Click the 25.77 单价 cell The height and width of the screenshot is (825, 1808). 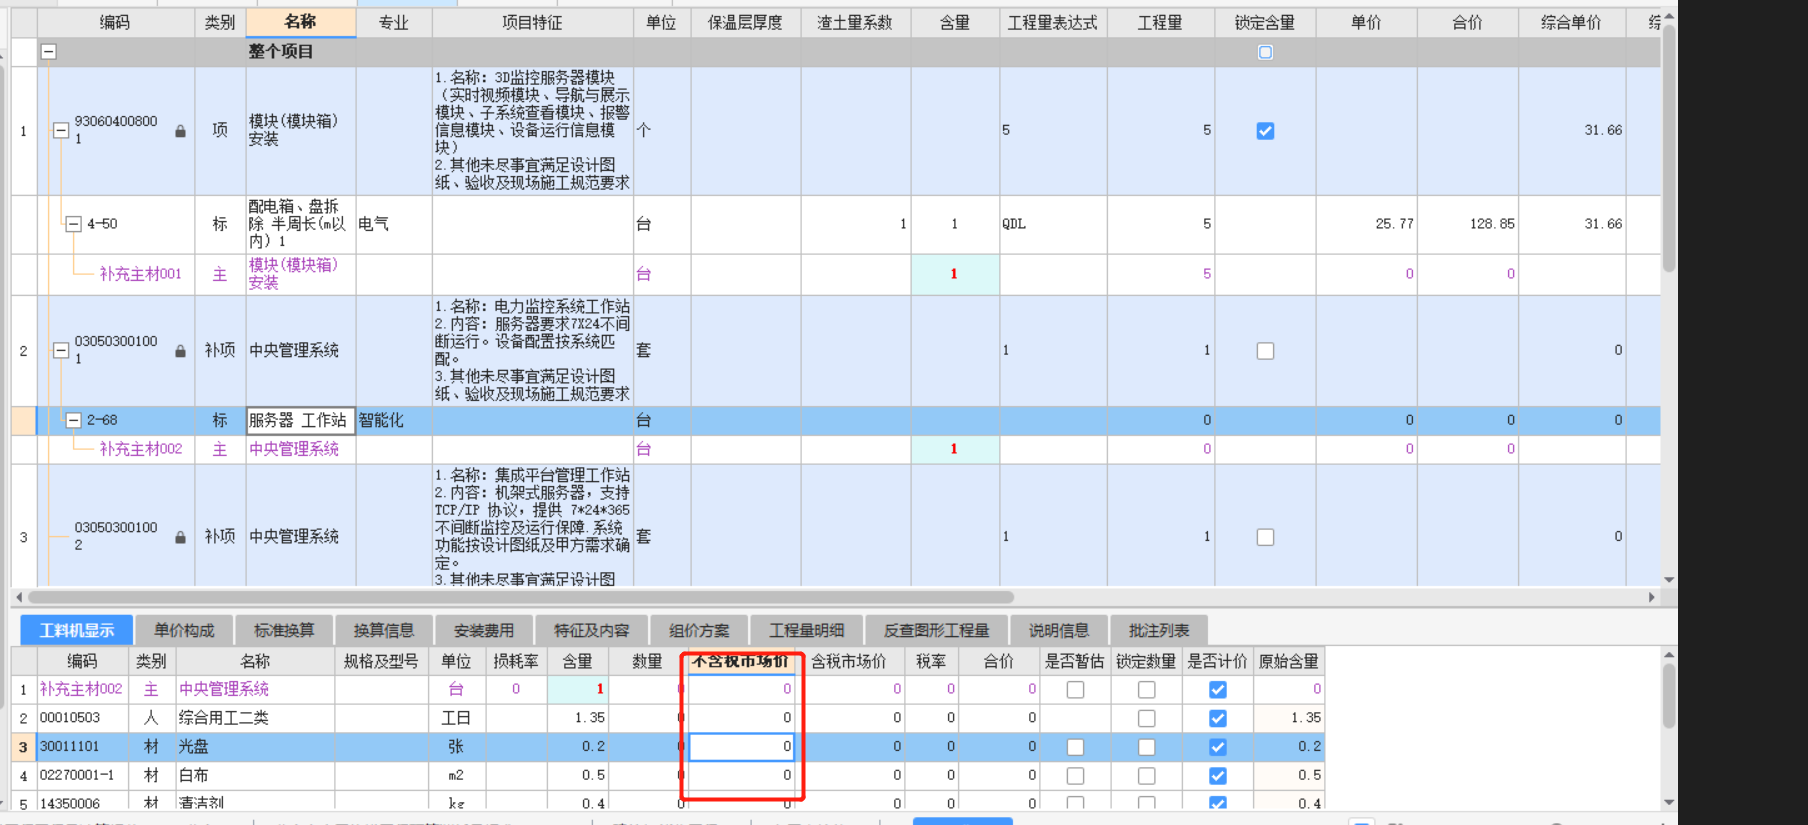coord(1366,224)
